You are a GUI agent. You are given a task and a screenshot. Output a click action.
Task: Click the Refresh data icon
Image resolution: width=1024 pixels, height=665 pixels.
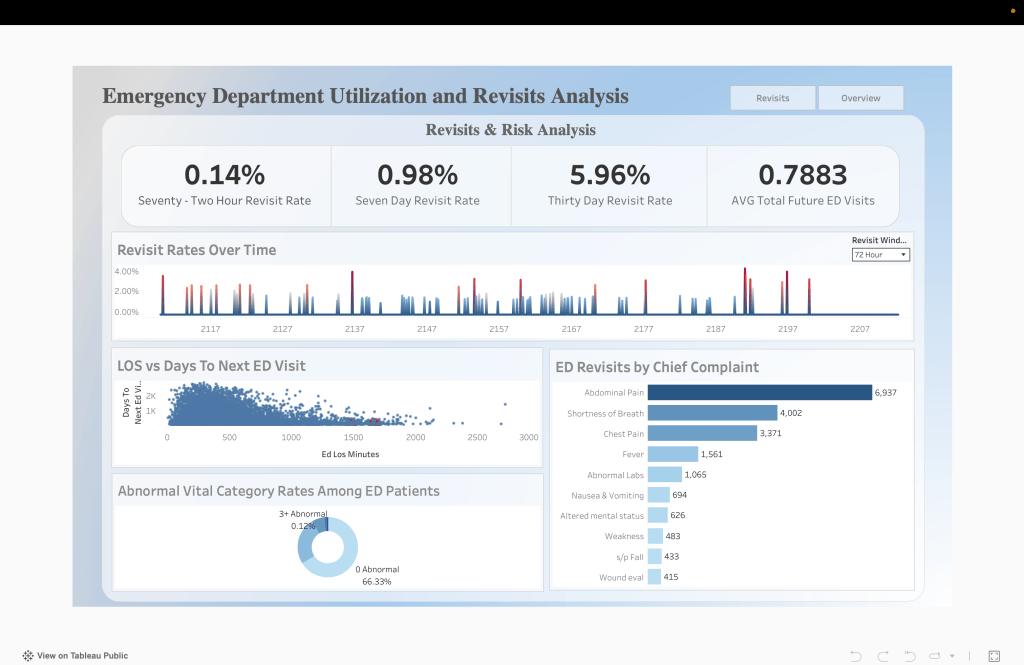(x=933, y=656)
